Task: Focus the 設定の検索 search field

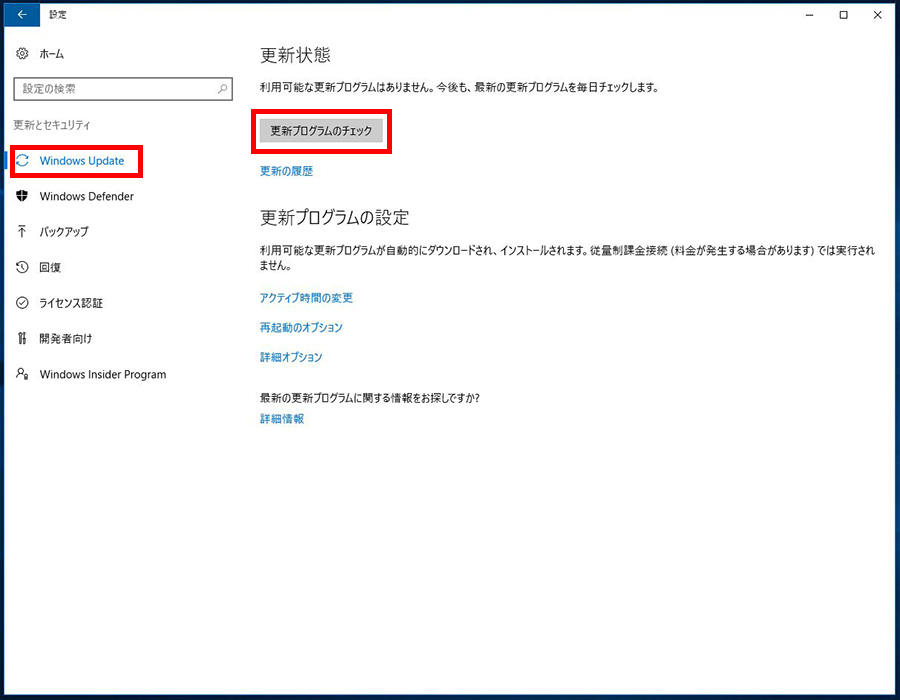Action: click(123, 89)
